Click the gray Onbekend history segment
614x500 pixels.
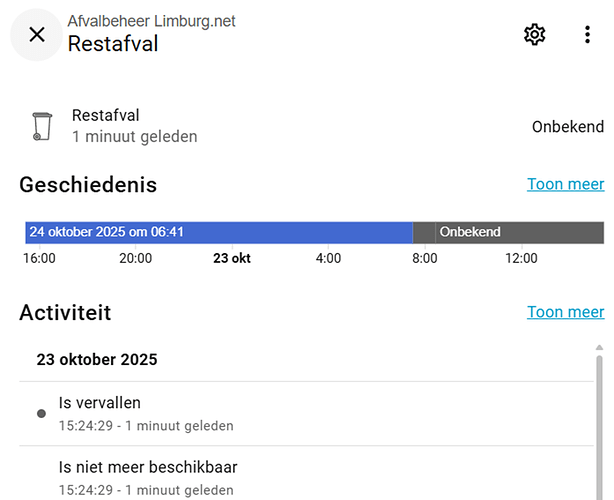click(x=508, y=232)
